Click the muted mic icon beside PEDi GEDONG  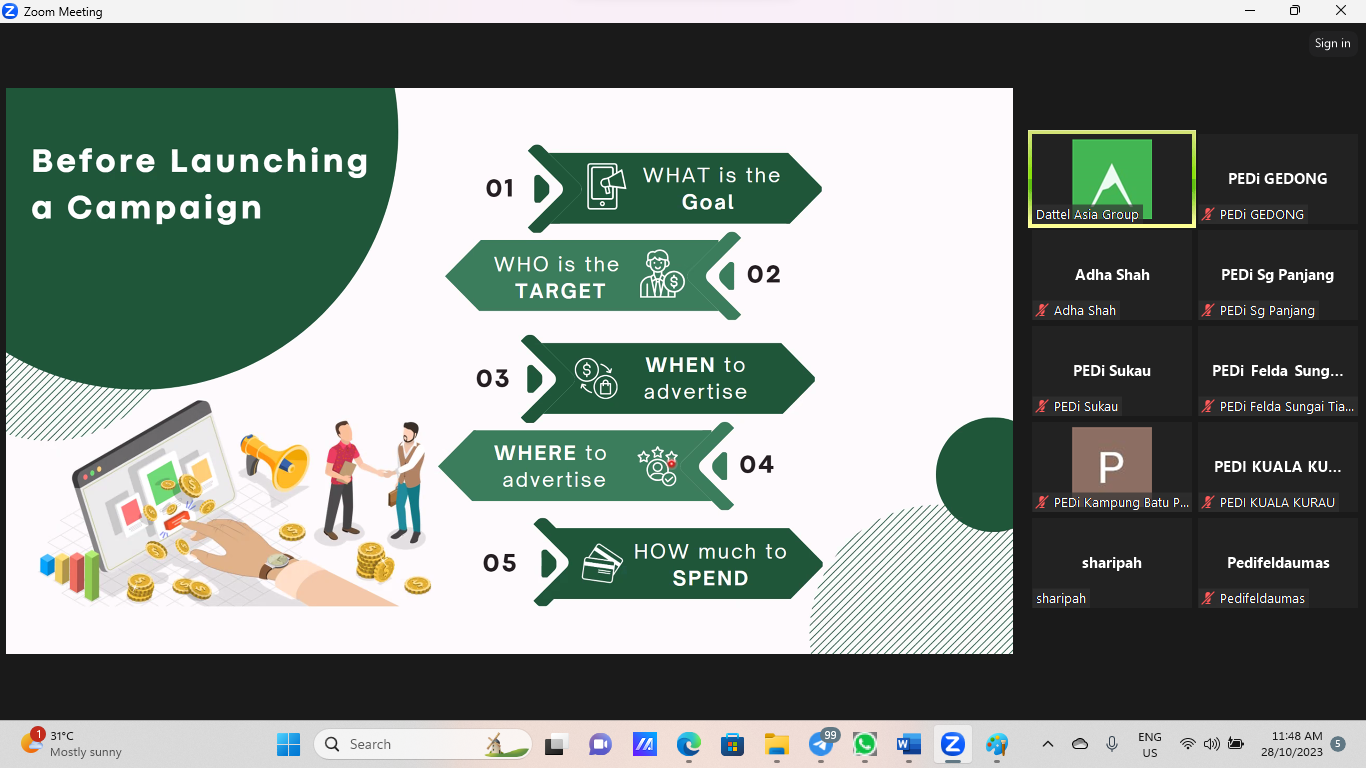(1209, 215)
